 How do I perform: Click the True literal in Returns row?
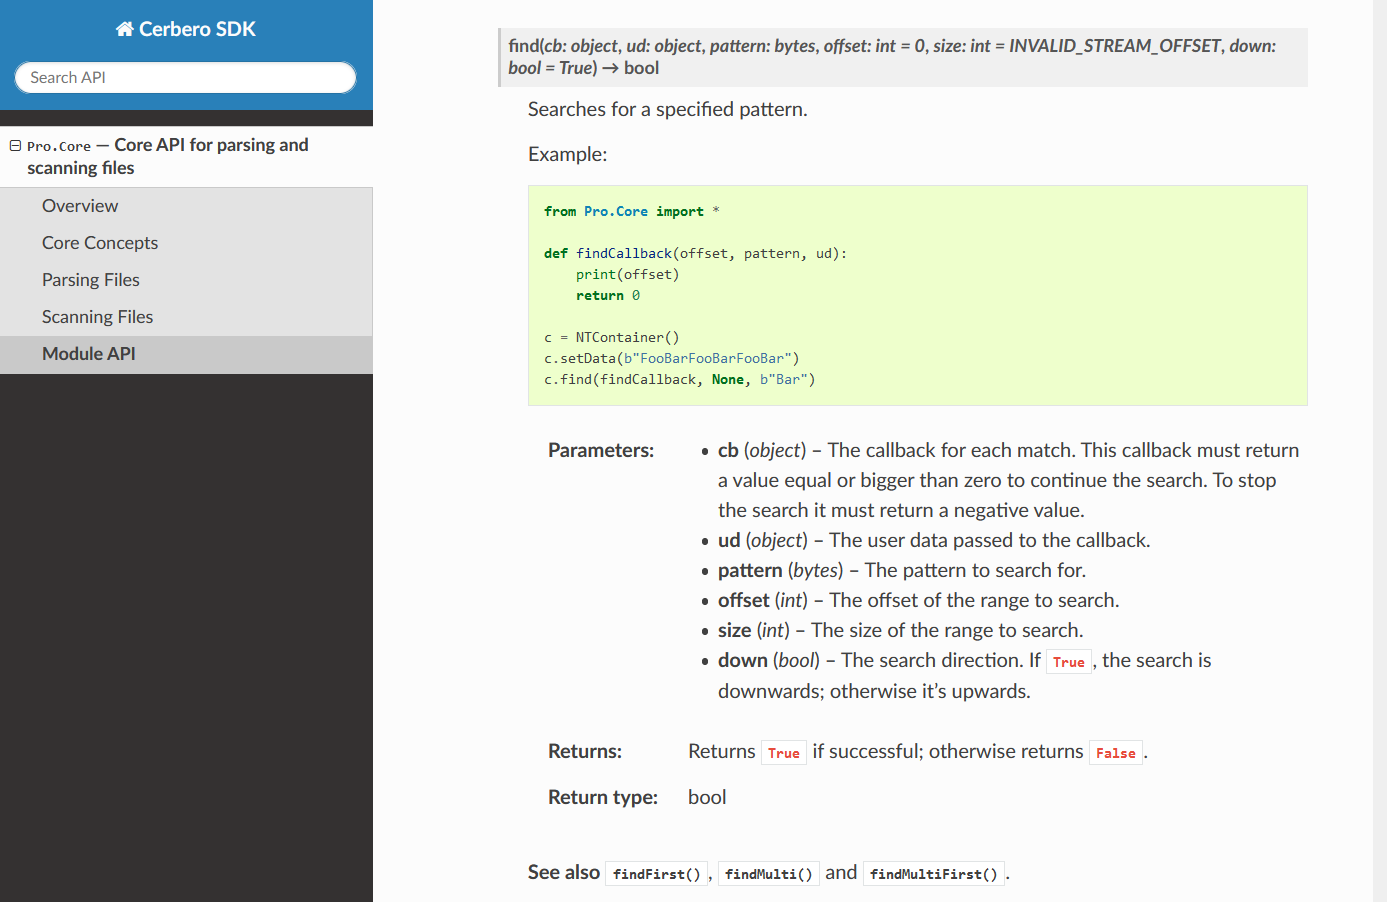(x=784, y=753)
